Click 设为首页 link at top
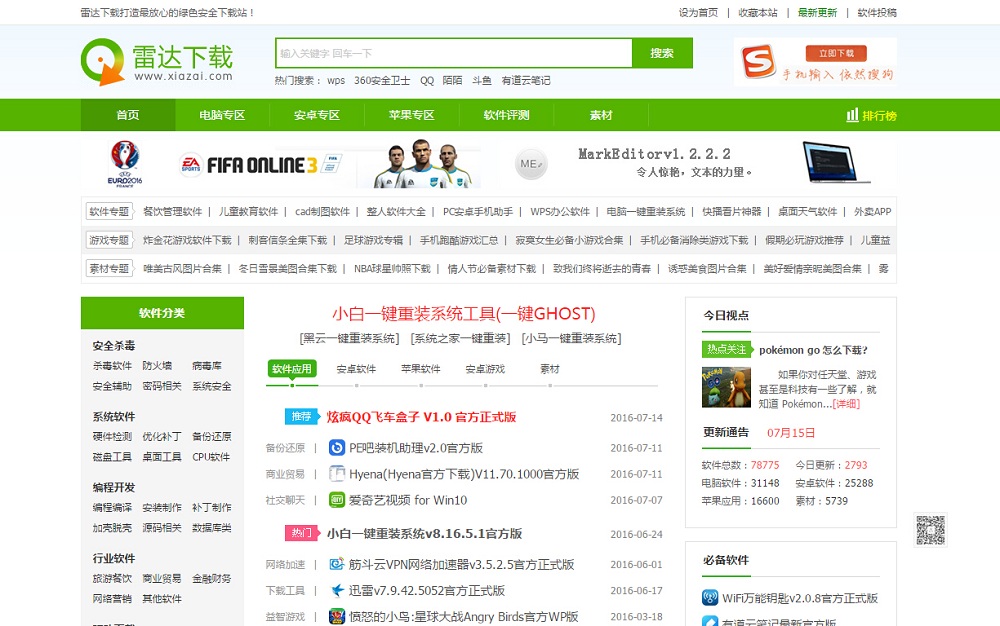This screenshot has width=1000, height=626. [x=698, y=12]
